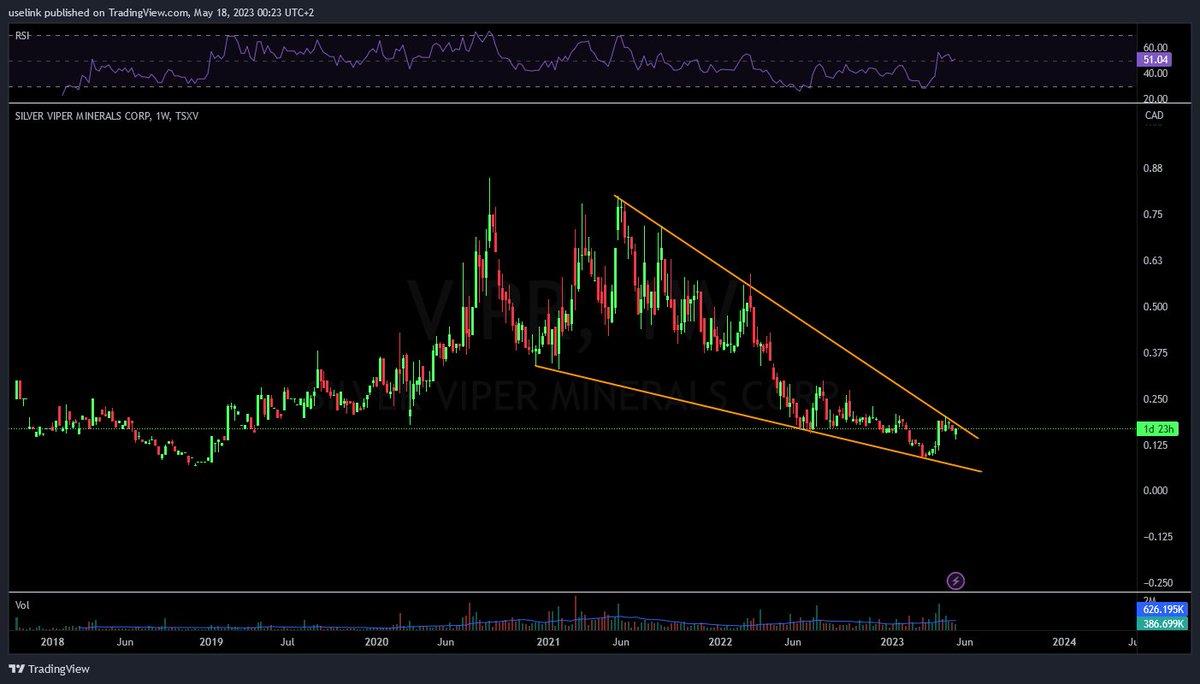This screenshot has height=684, width=1200.
Task: Click the RSI 20.00 scale label
Action: (x=1157, y=98)
